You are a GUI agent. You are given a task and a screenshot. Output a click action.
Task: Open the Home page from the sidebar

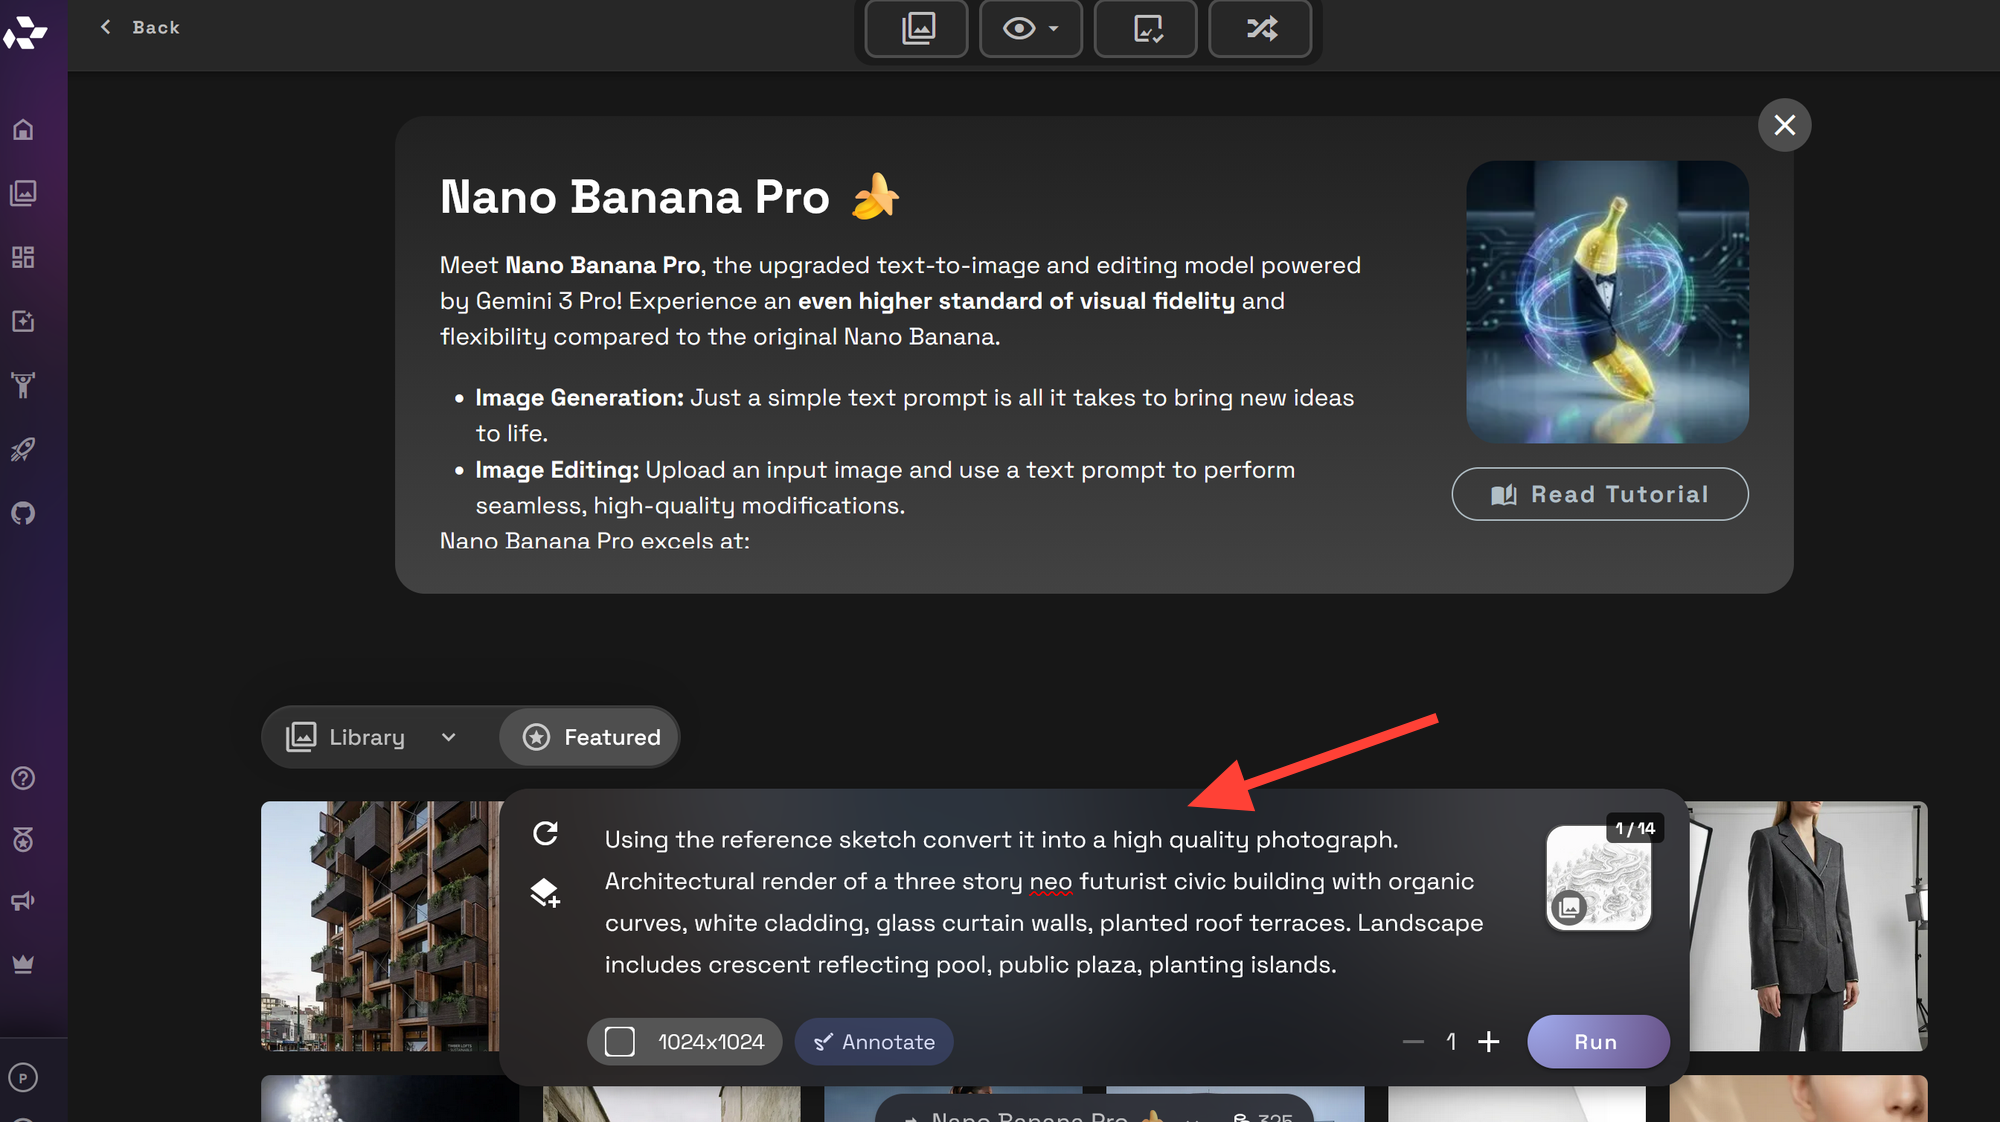[x=23, y=129]
